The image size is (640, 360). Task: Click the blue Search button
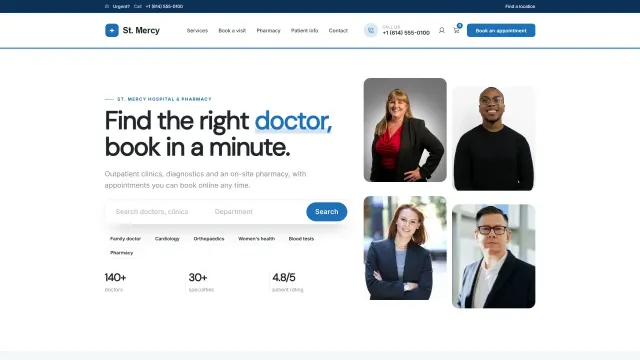(327, 212)
